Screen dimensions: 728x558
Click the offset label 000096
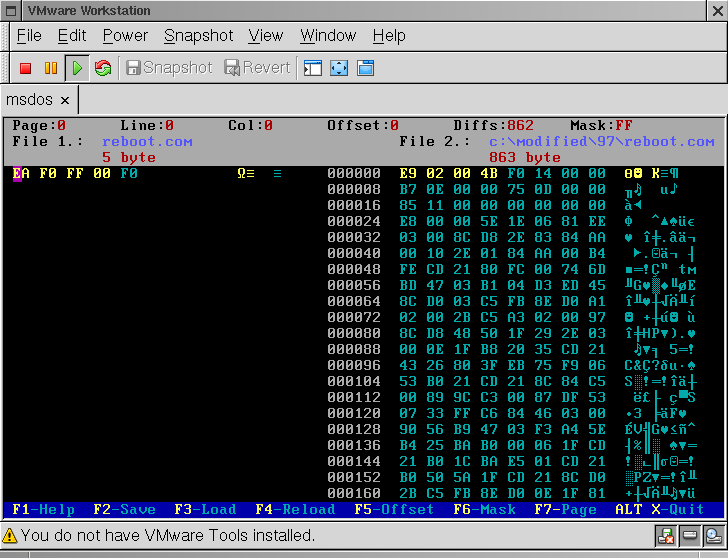(x=354, y=365)
